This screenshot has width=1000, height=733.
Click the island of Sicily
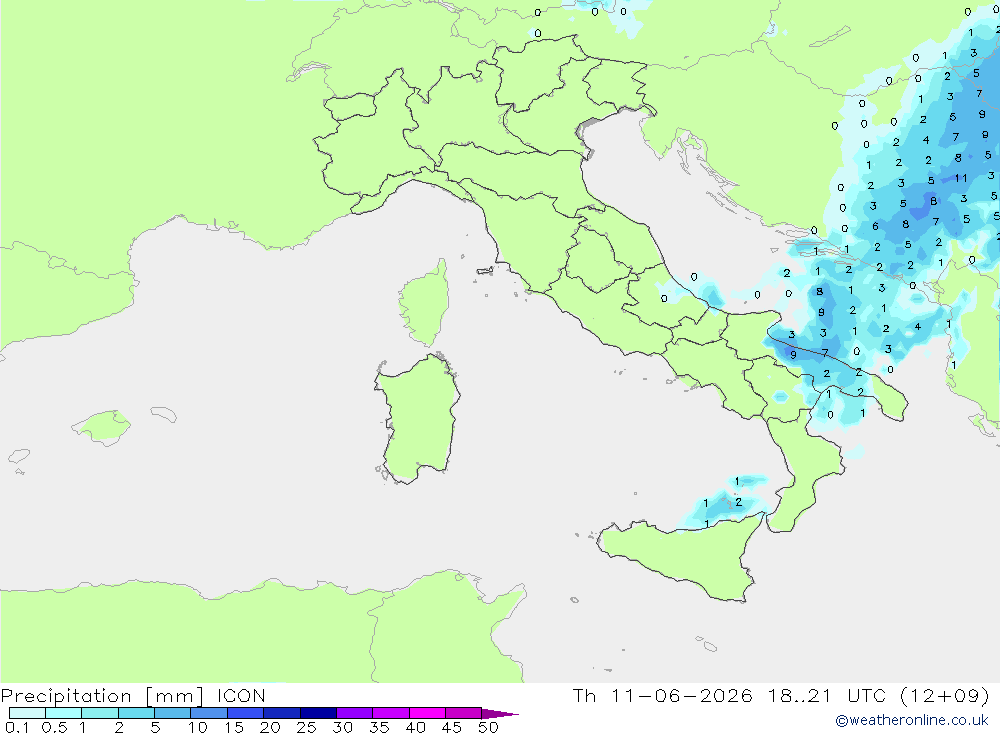pos(679,556)
